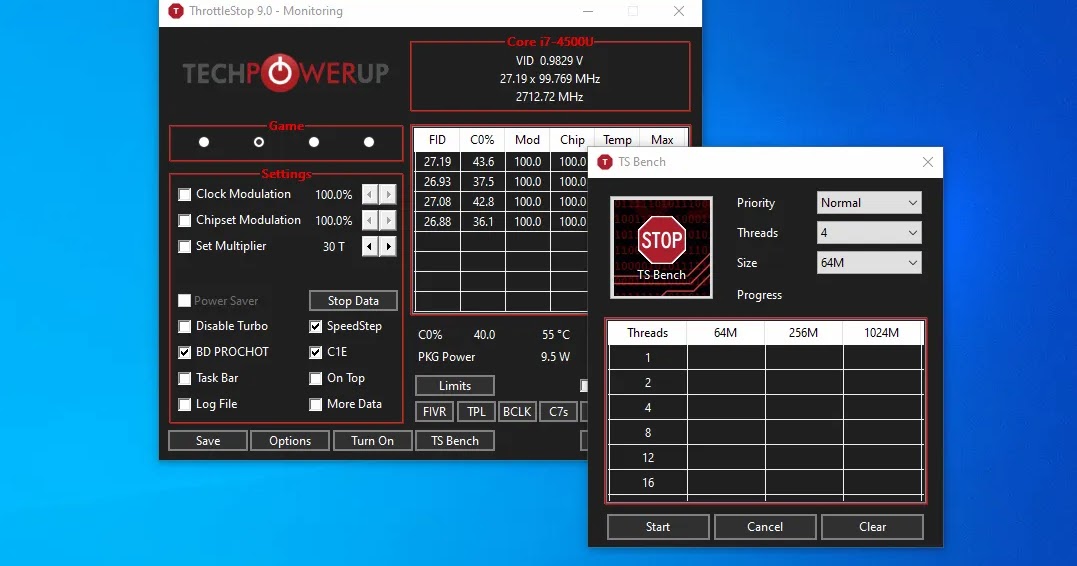The image size is (1077, 566).
Task: Click the 256M column header in bench table
Action: pos(804,333)
